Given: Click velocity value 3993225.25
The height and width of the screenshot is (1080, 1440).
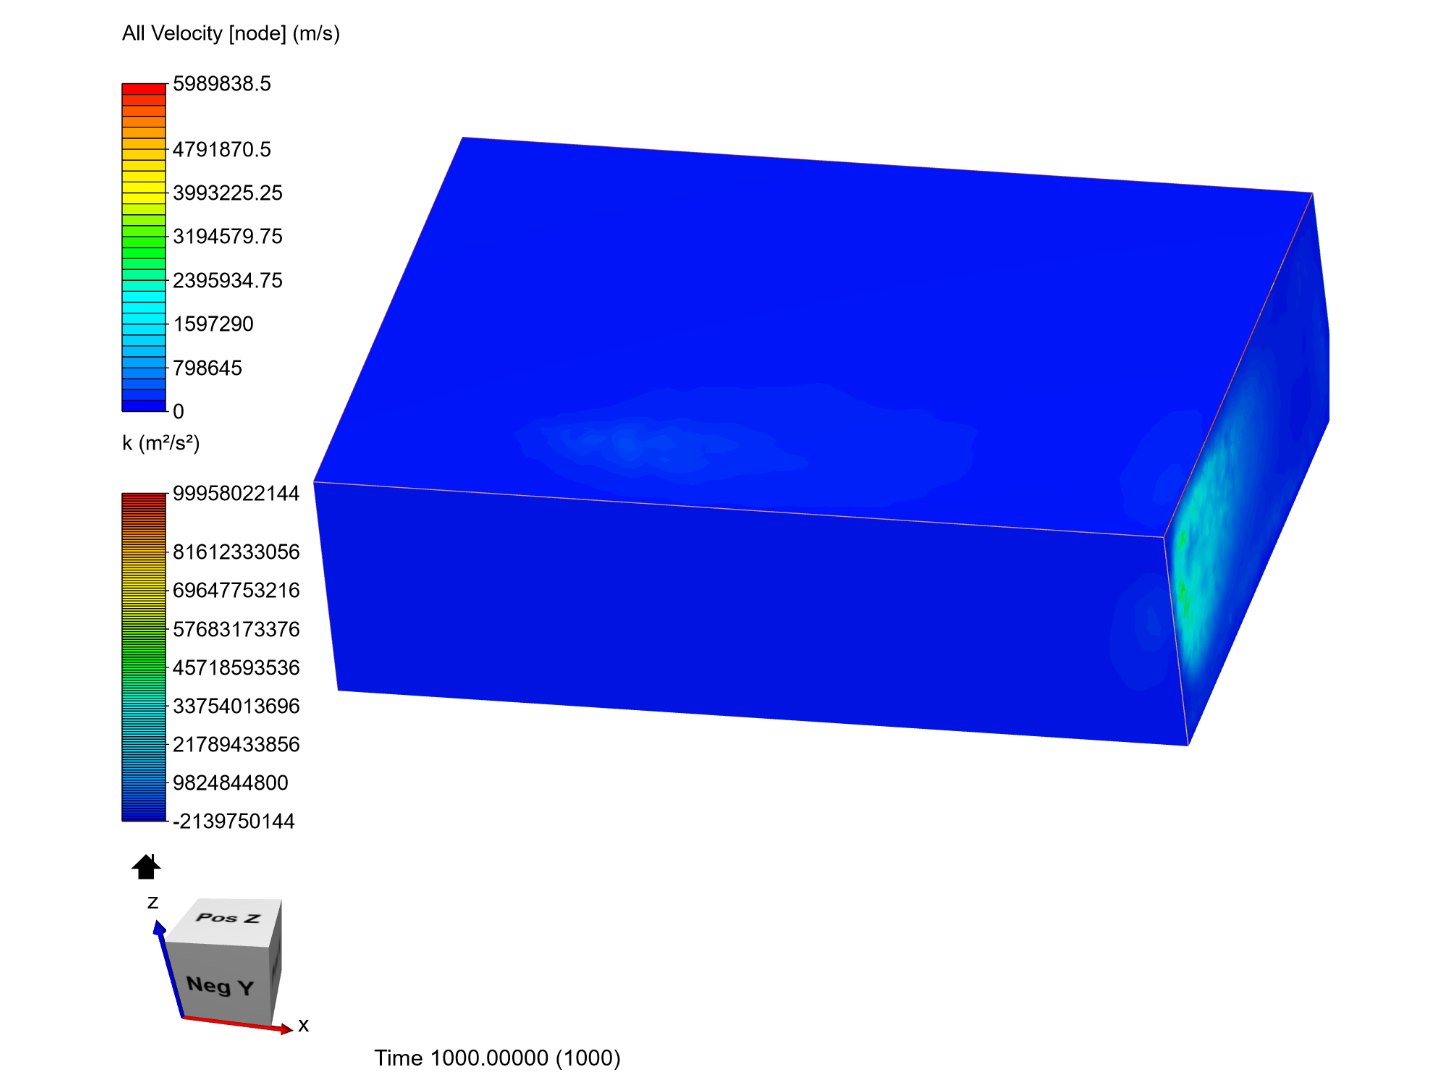Looking at the screenshot, I should point(228,193).
